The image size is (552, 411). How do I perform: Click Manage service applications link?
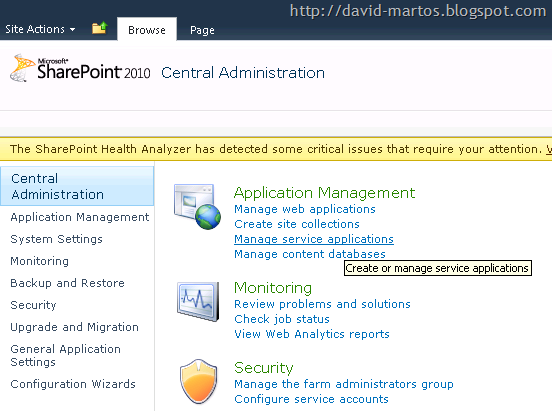[x=314, y=239]
